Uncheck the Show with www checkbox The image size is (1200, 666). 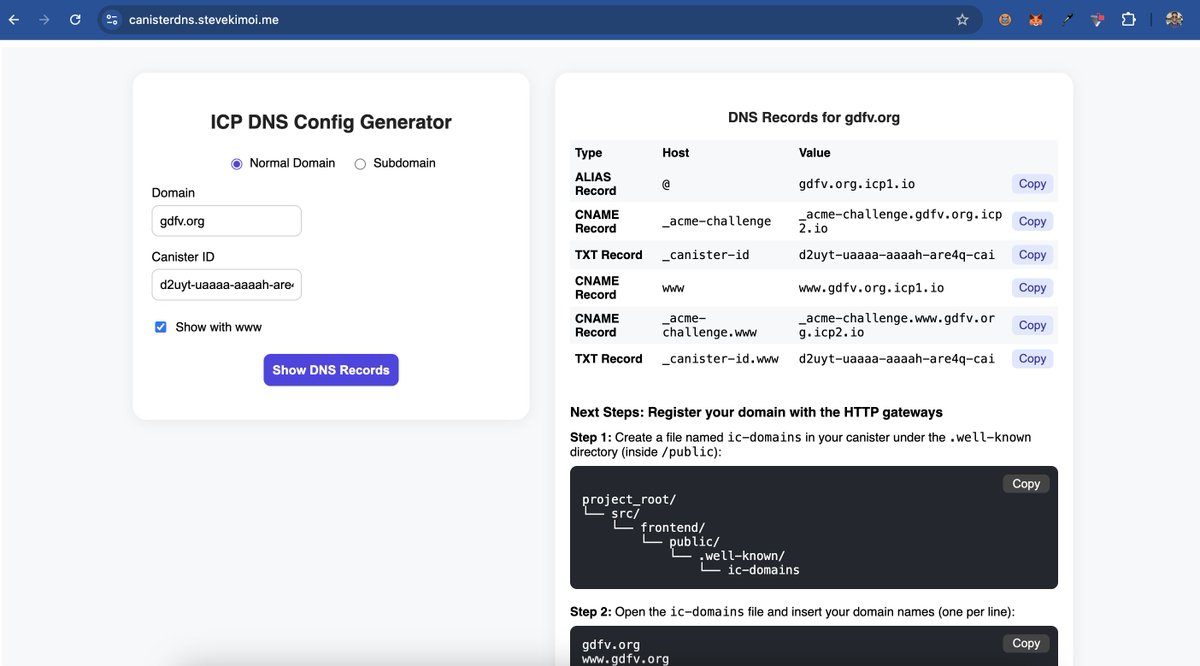(160, 327)
